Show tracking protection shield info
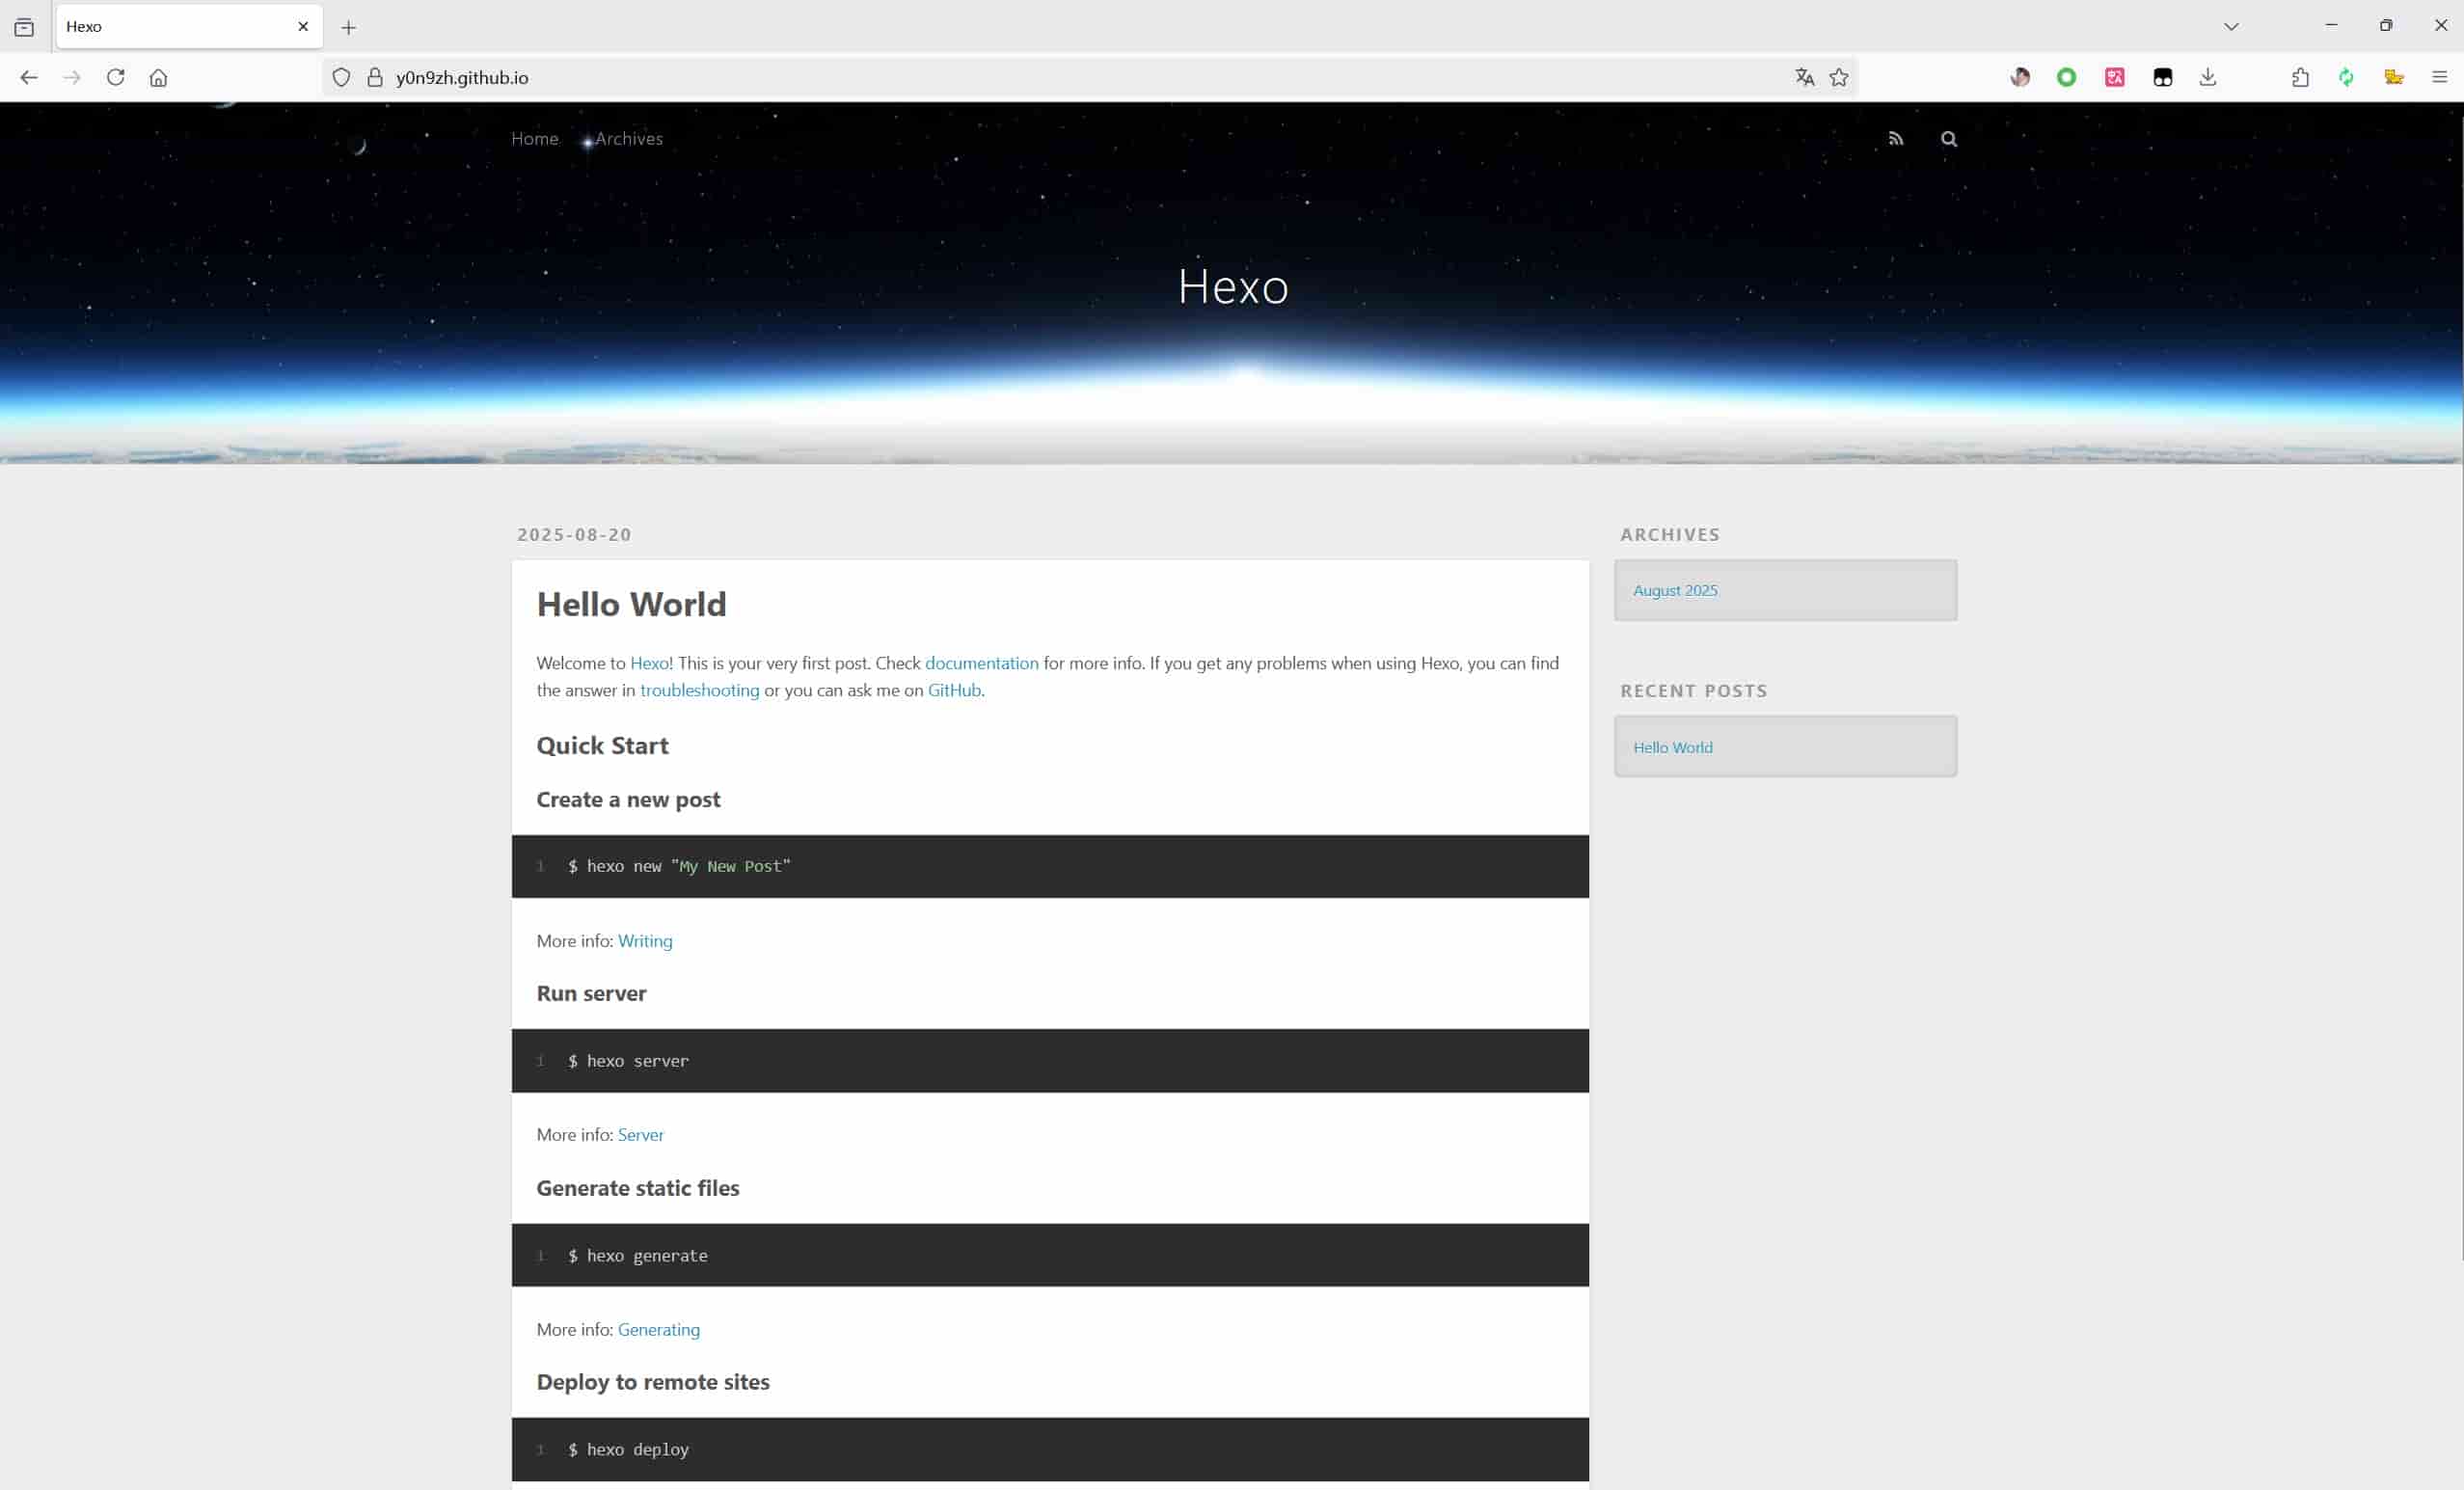The height and width of the screenshot is (1490, 2464). point(341,77)
